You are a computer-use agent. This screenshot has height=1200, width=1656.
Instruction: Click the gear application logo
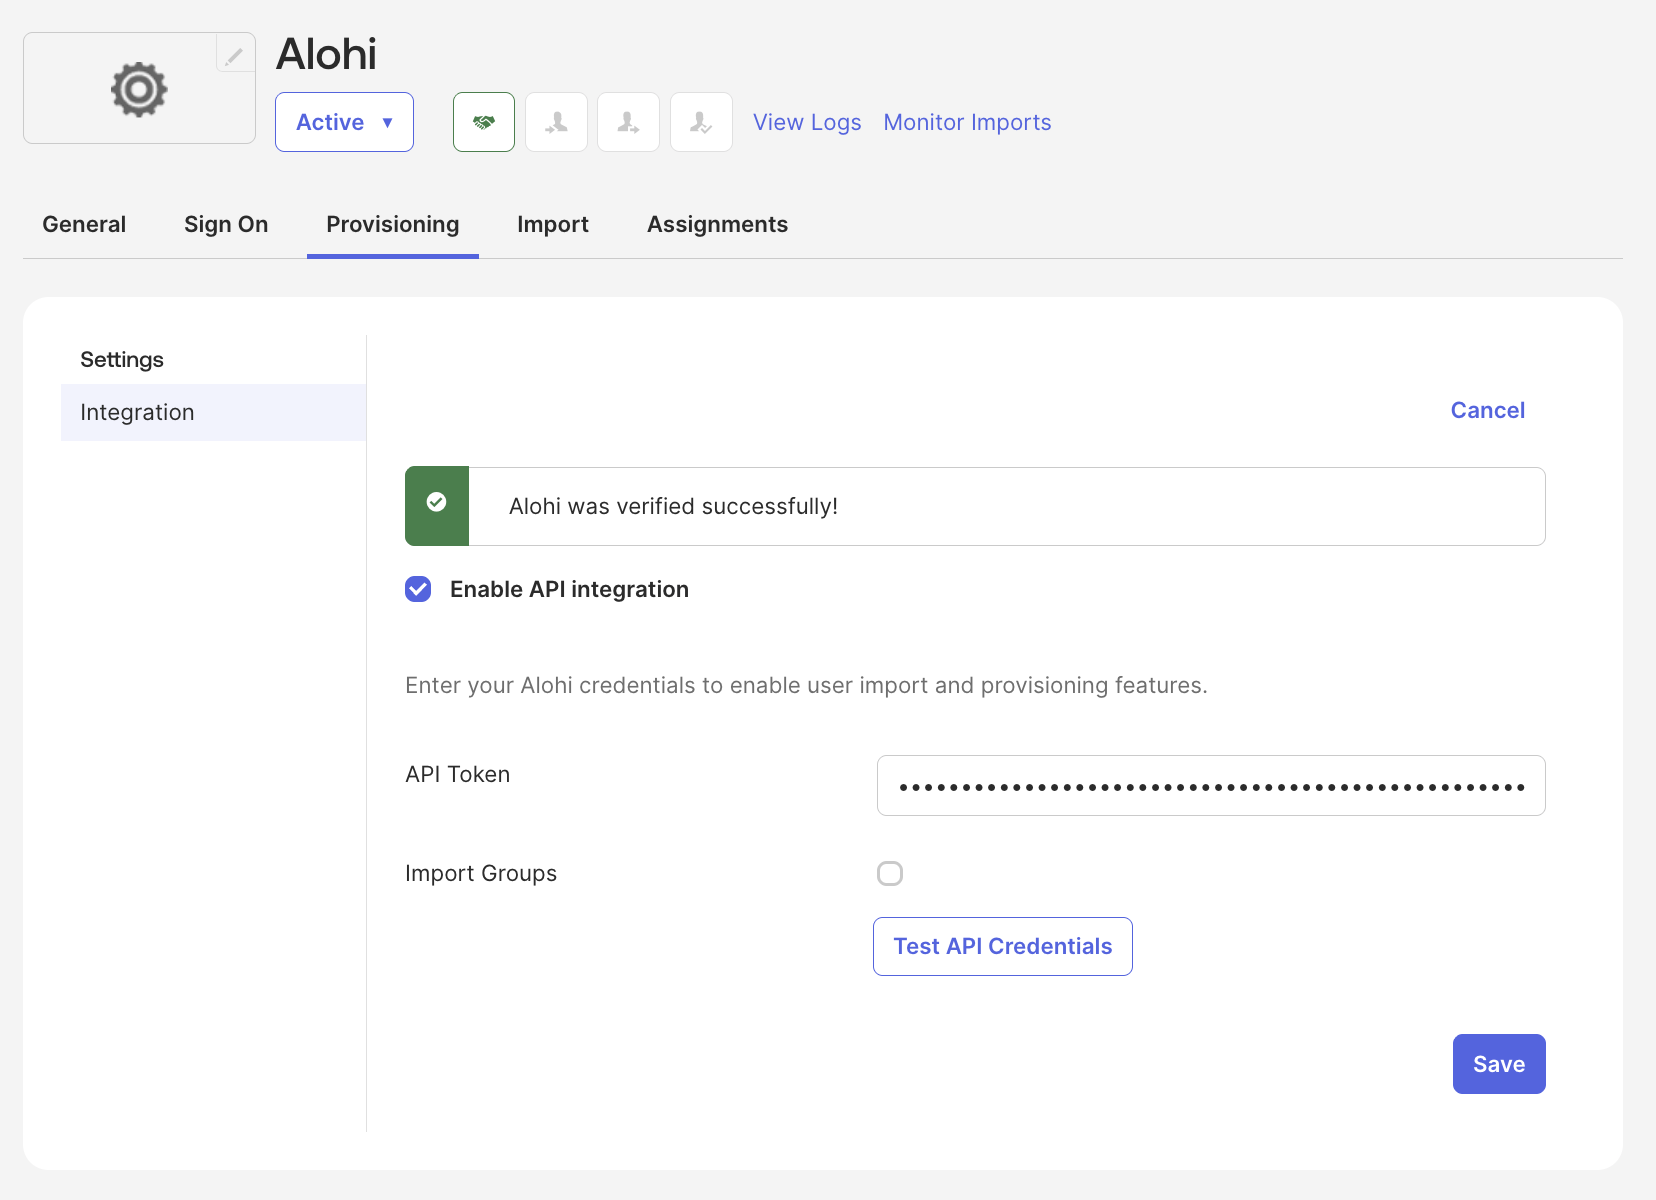click(139, 89)
